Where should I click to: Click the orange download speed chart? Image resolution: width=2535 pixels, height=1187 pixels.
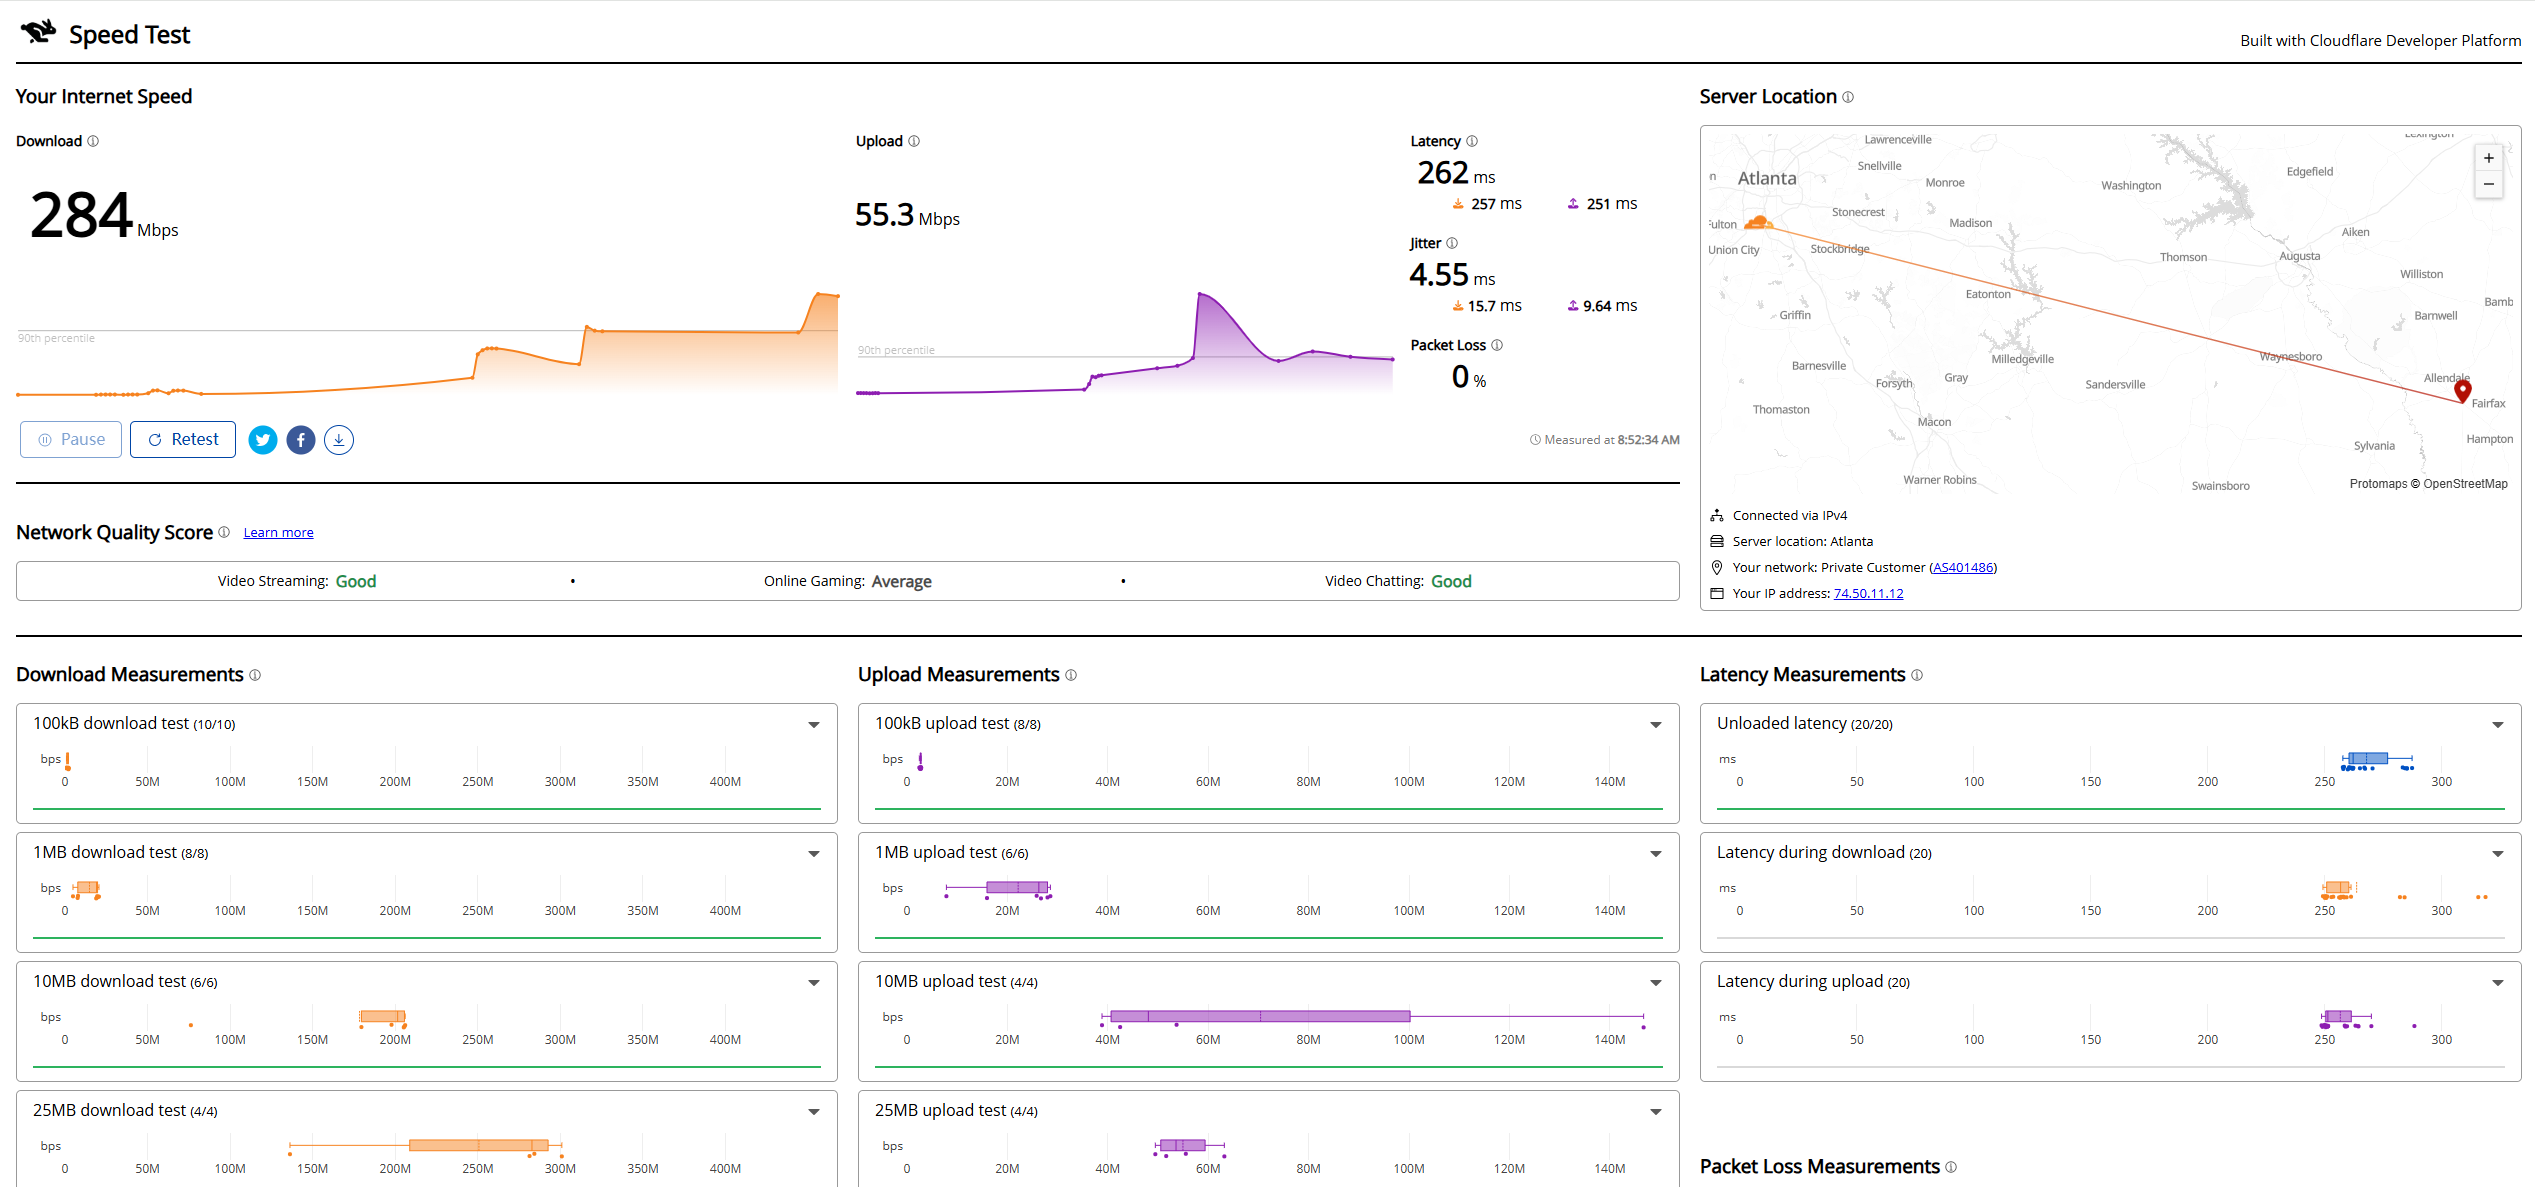click(427, 343)
